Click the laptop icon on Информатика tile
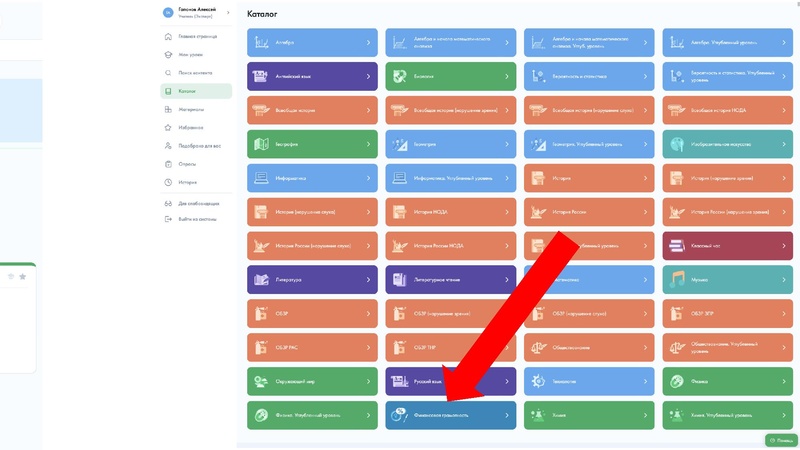 coord(261,178)
